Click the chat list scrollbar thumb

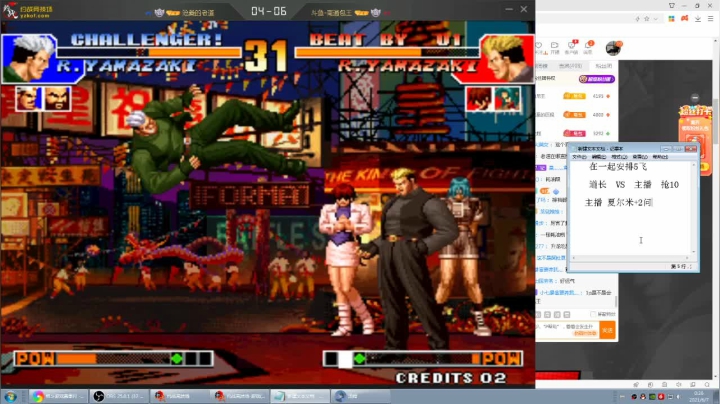tap(616, 302)
